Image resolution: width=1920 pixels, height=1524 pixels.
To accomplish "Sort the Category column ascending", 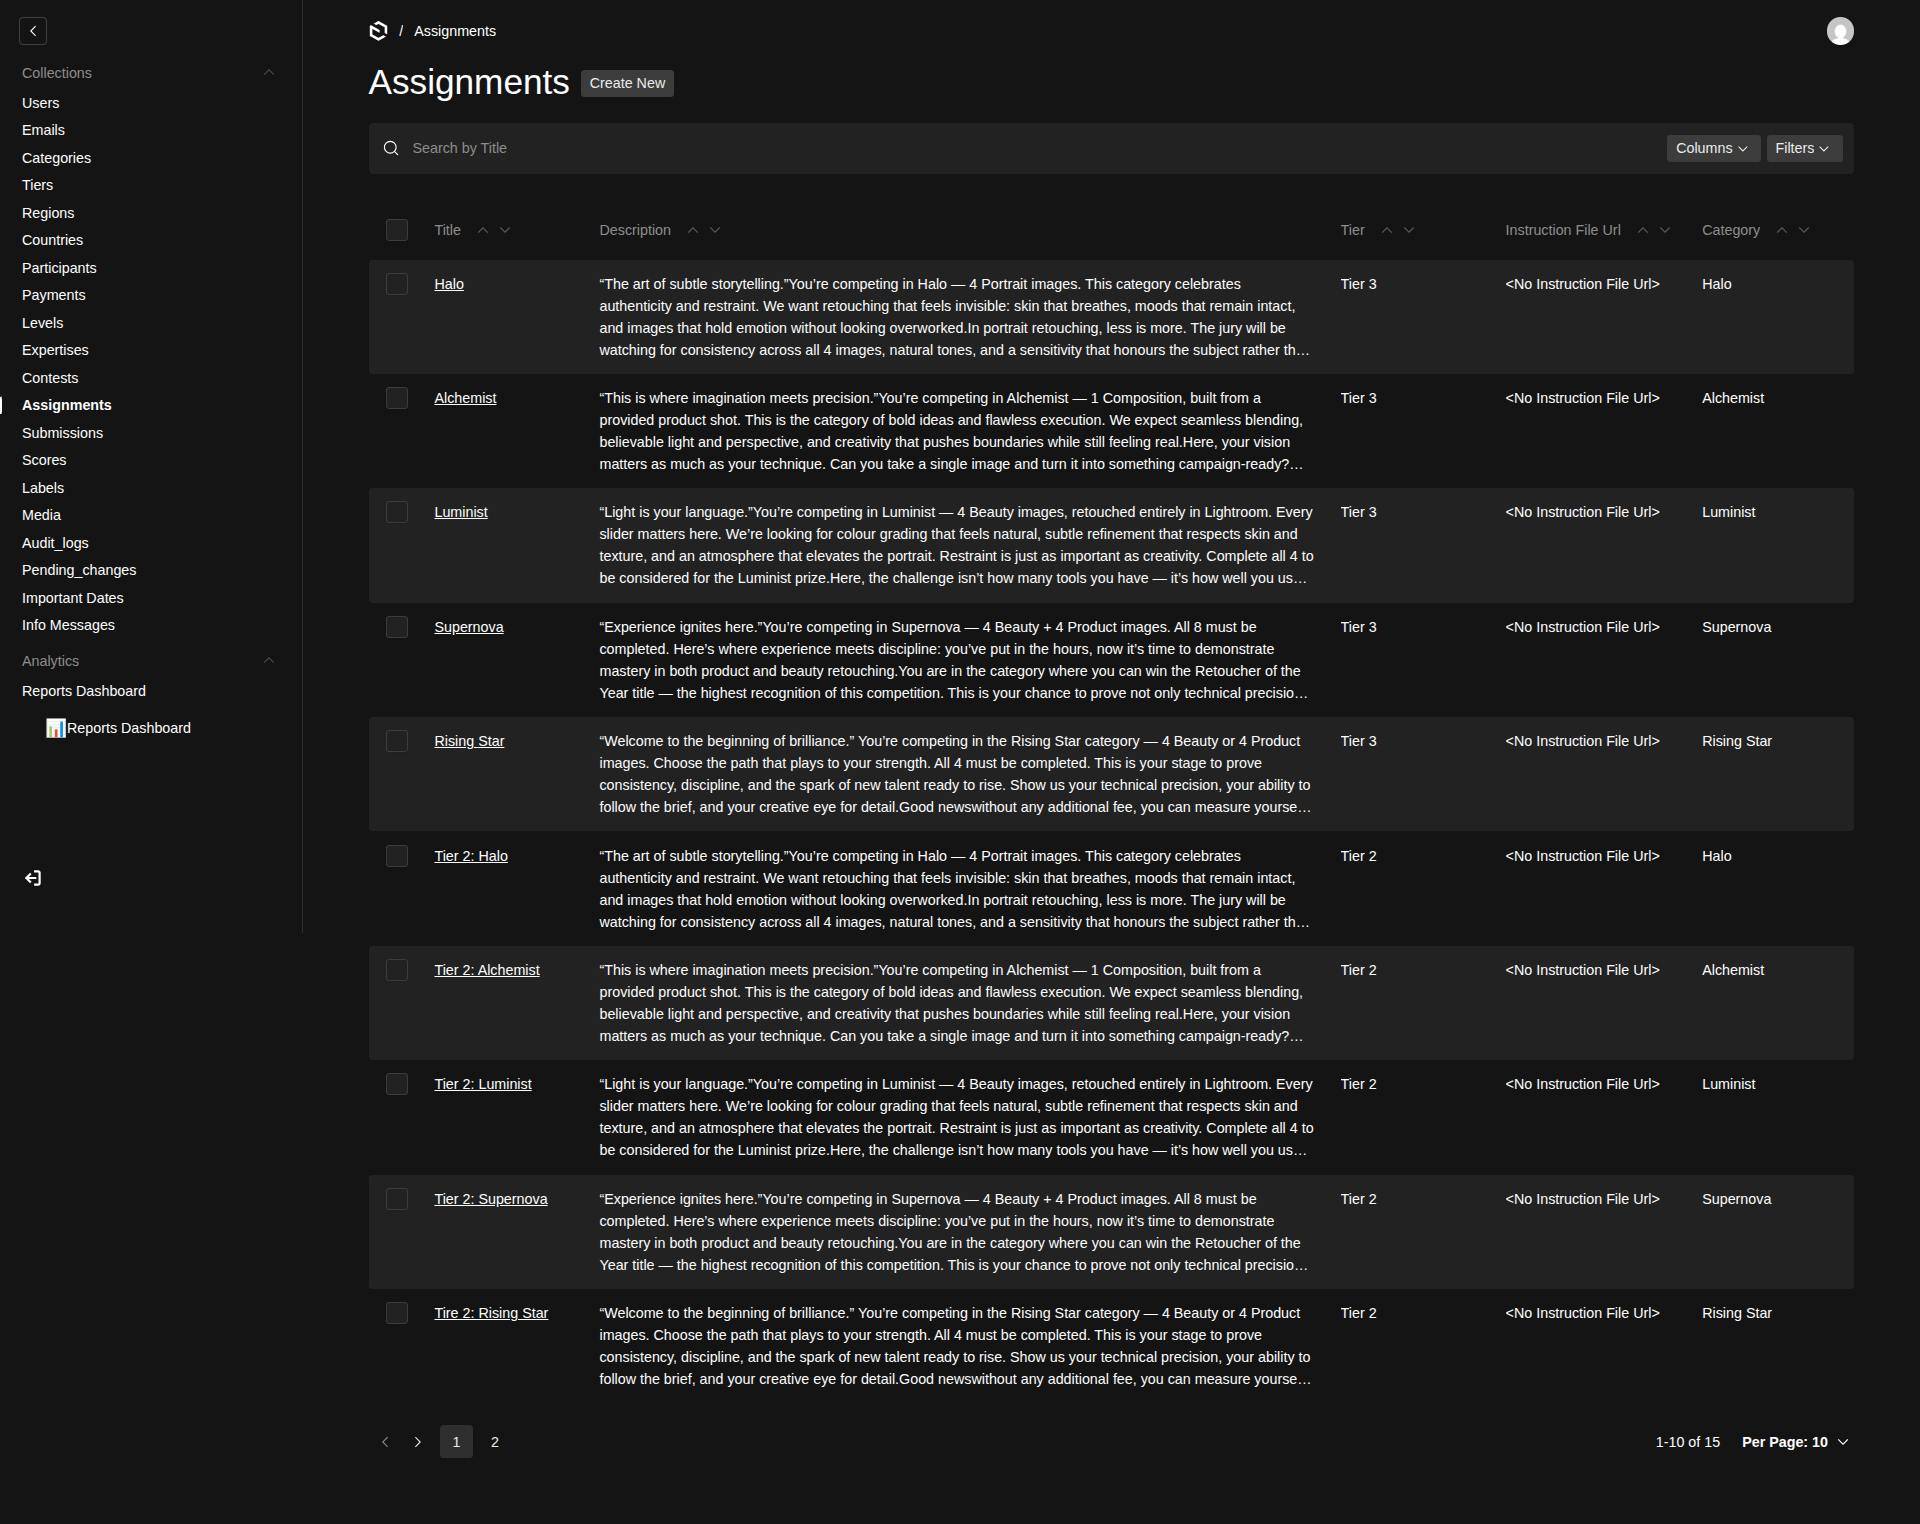I will click(1781, 230).
